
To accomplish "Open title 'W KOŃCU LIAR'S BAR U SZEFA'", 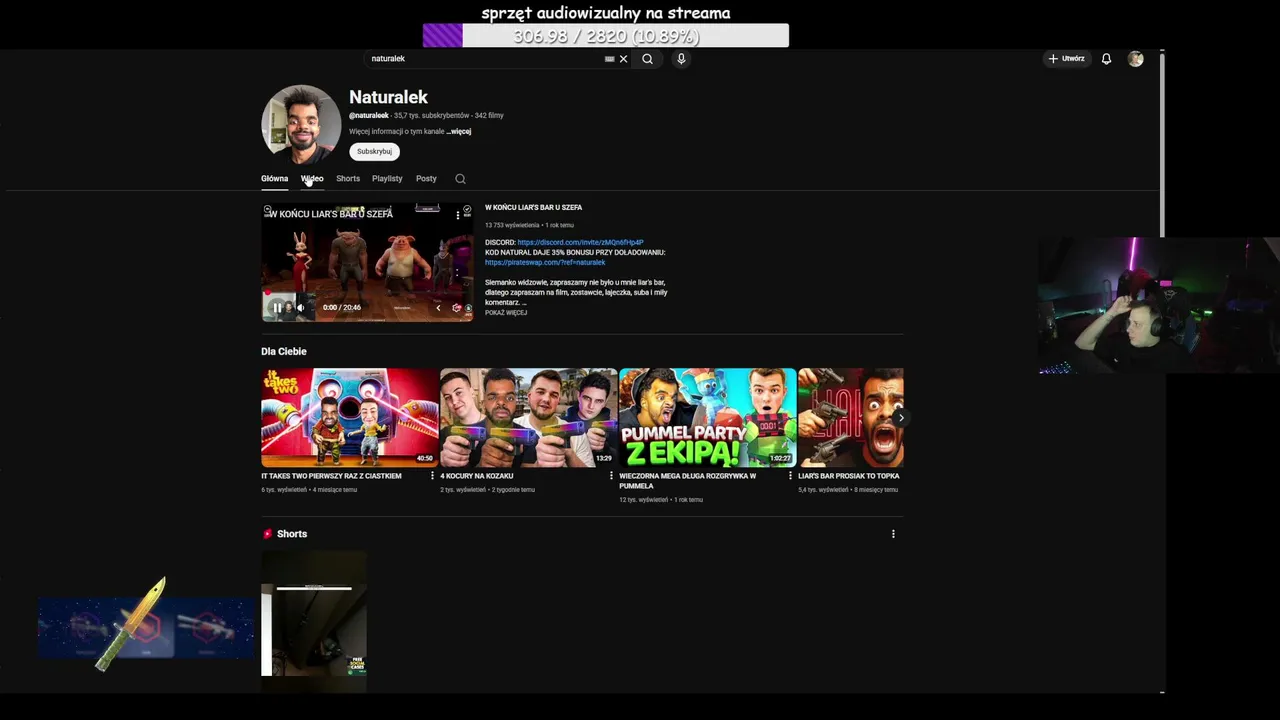I will click(533, 208).
